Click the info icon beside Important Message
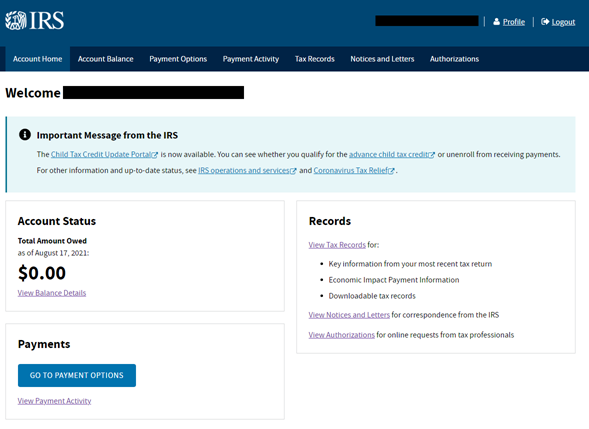The image size is (589, 429). [25, 134]
